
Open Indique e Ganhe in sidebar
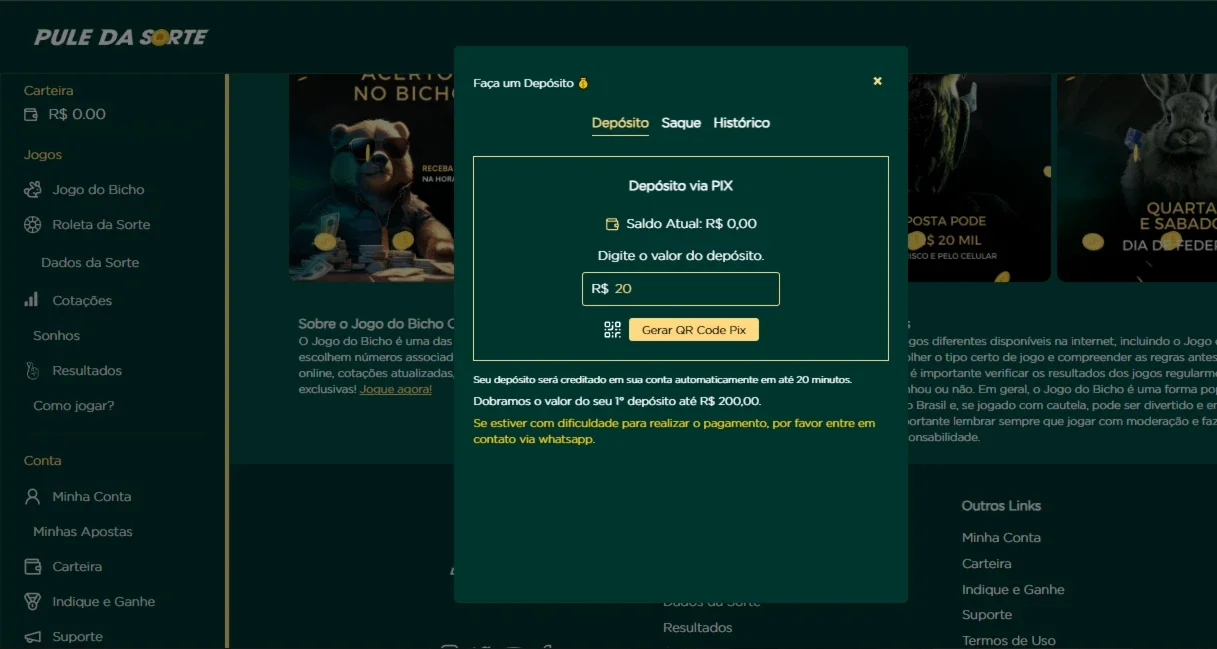[x=104, y=601]
